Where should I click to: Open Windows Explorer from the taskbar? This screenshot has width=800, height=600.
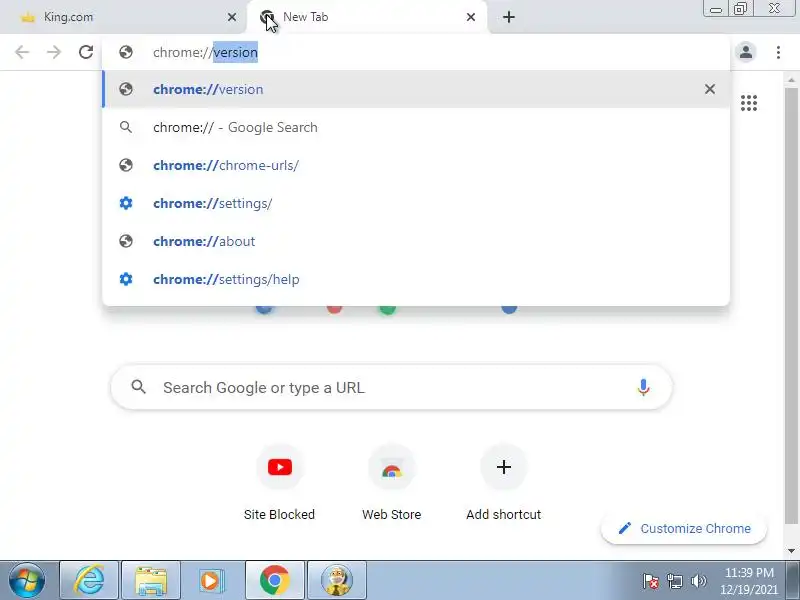point(151,581)
